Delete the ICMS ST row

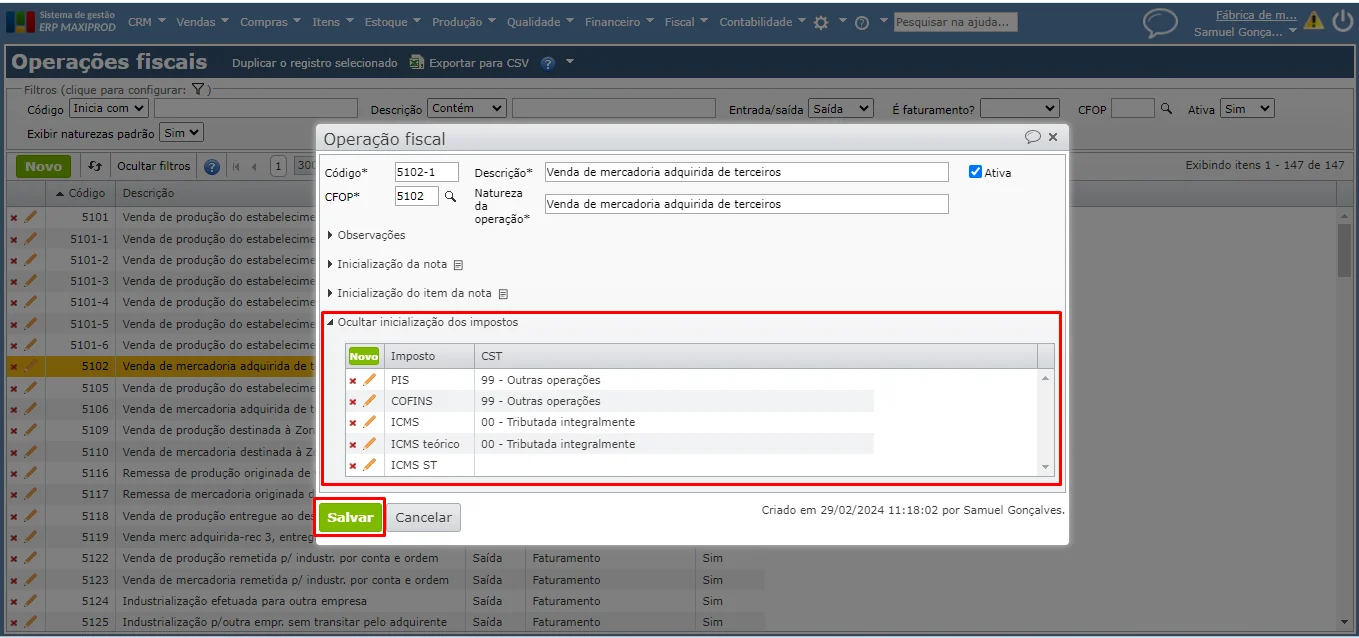pos(353,465)
